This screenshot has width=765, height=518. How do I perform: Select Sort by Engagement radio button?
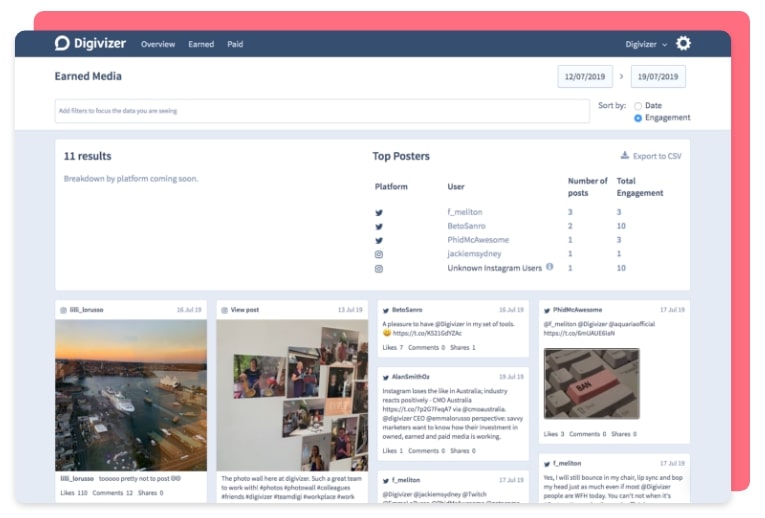pos(638,118)
